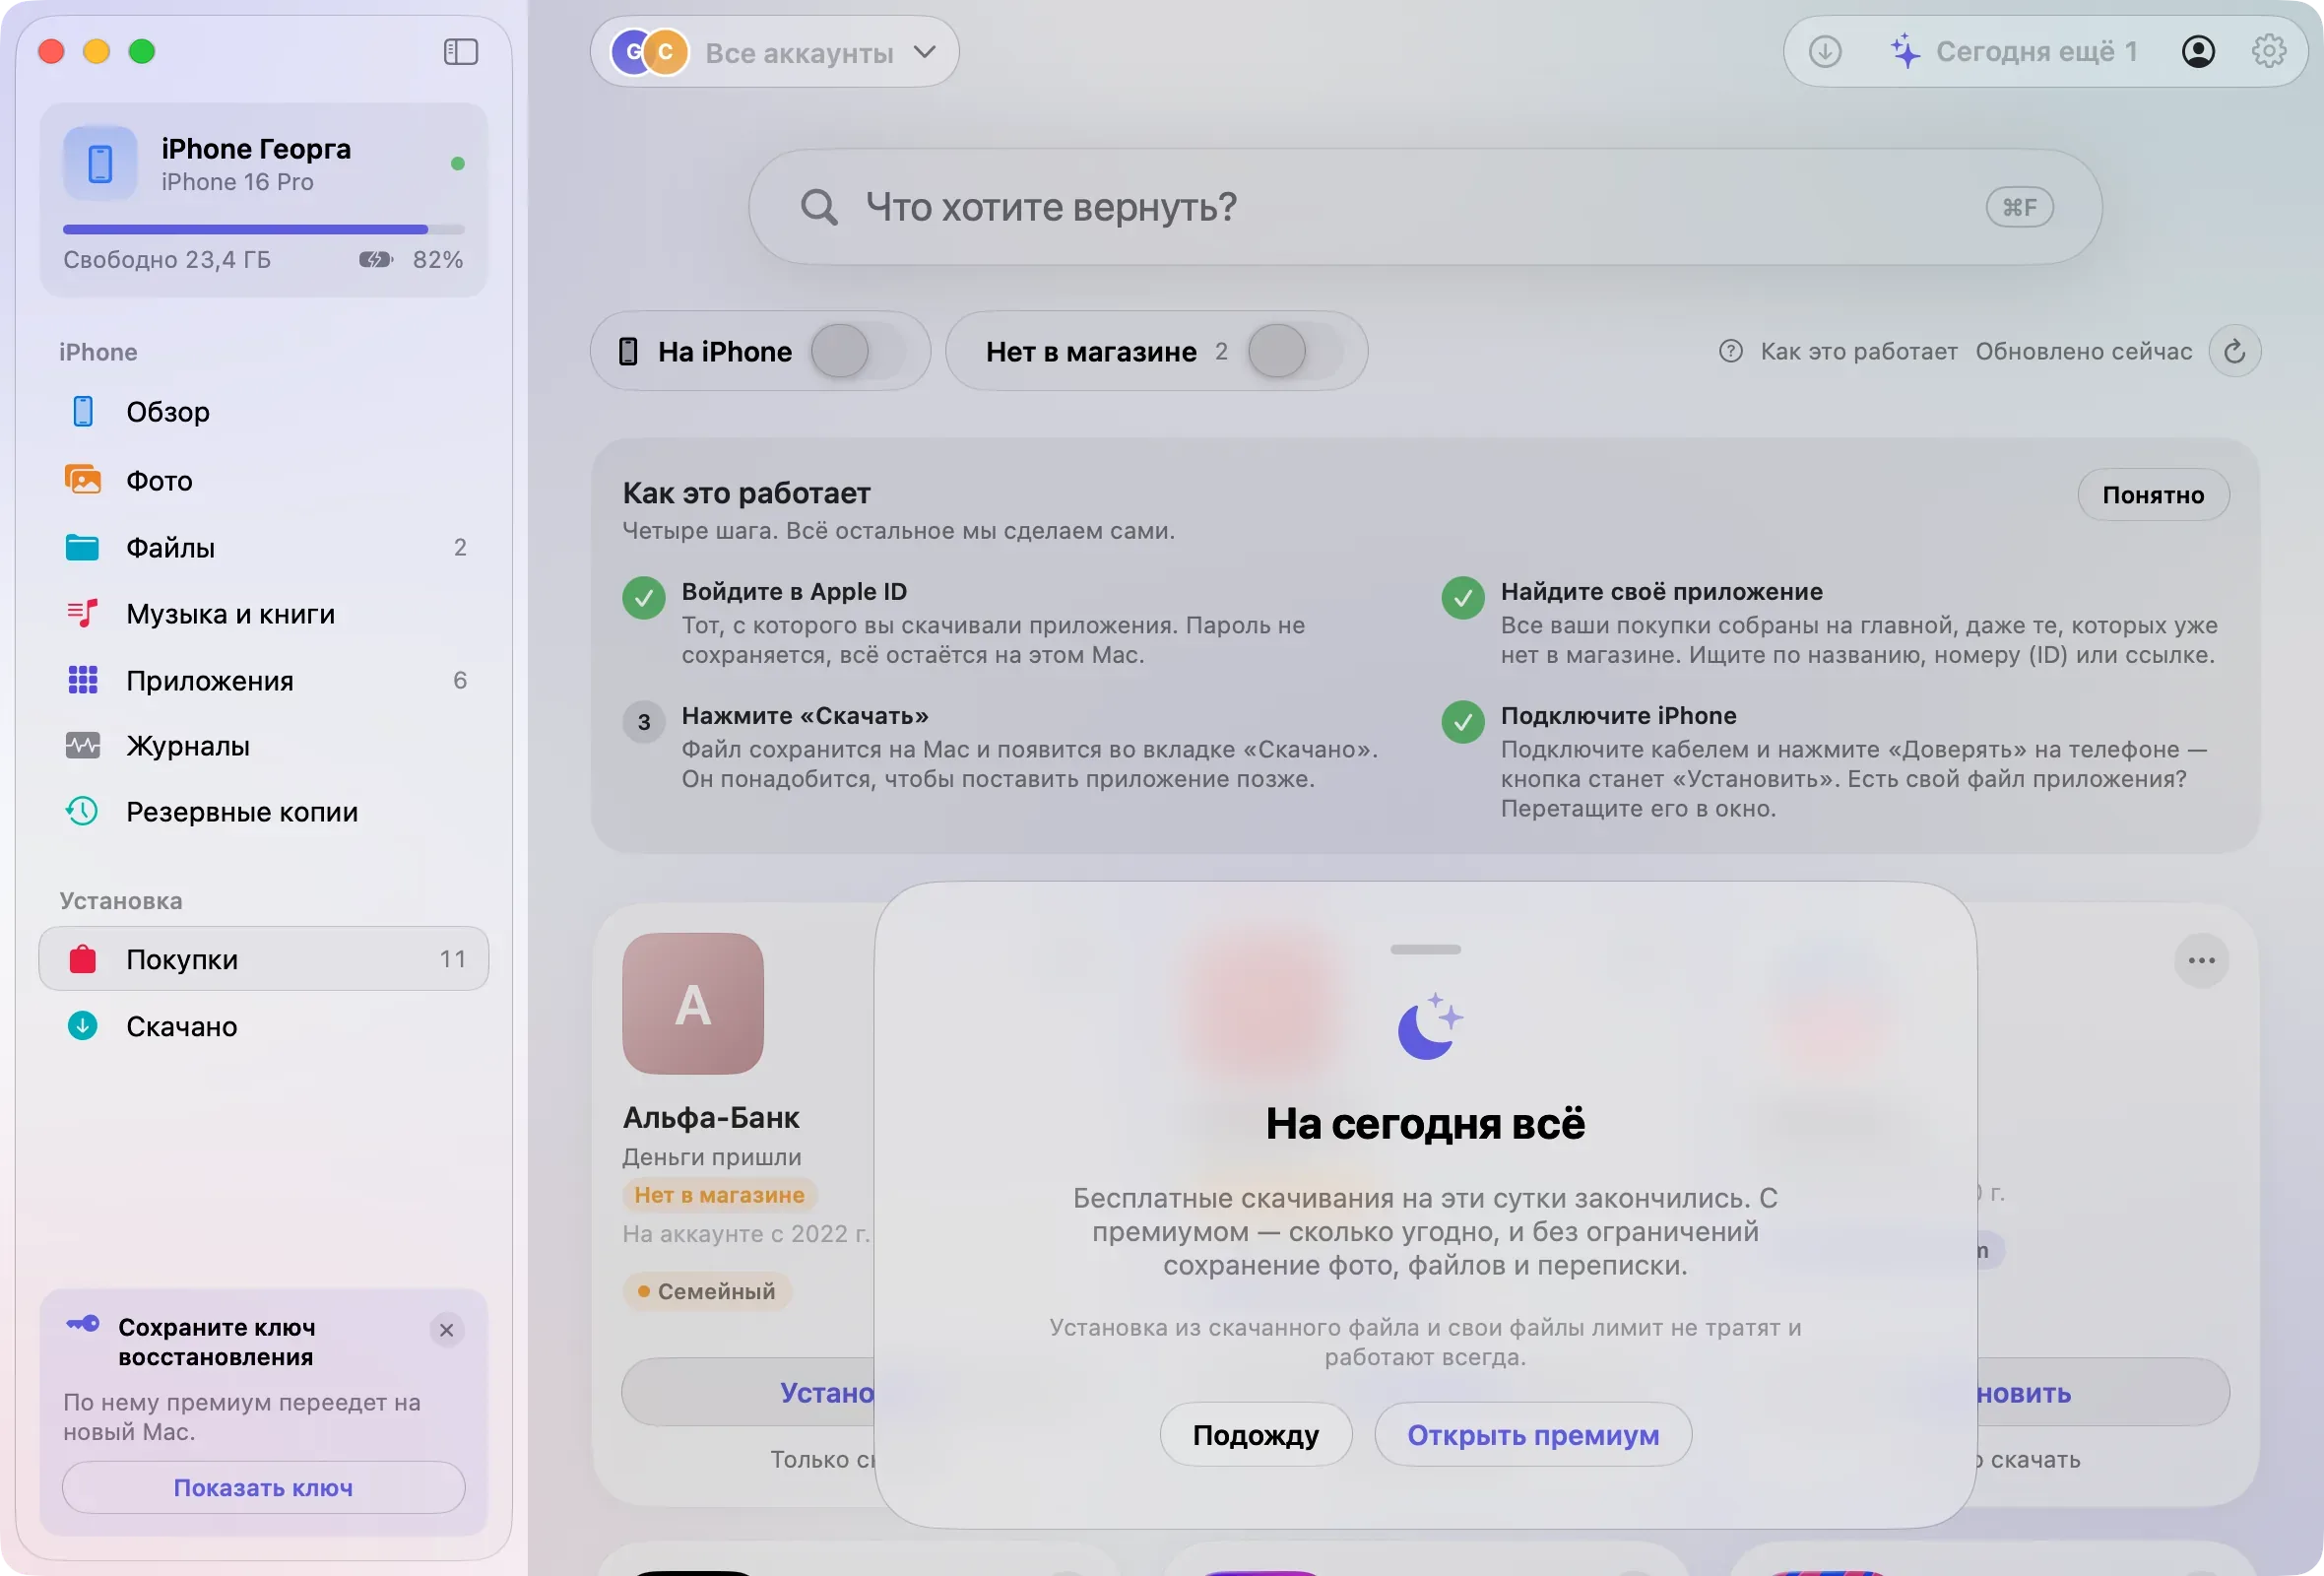Click the storage usage progress bar
The width and height of the screenshot is (2324, 1576).
pyautogui.click(x=264, y=230)
